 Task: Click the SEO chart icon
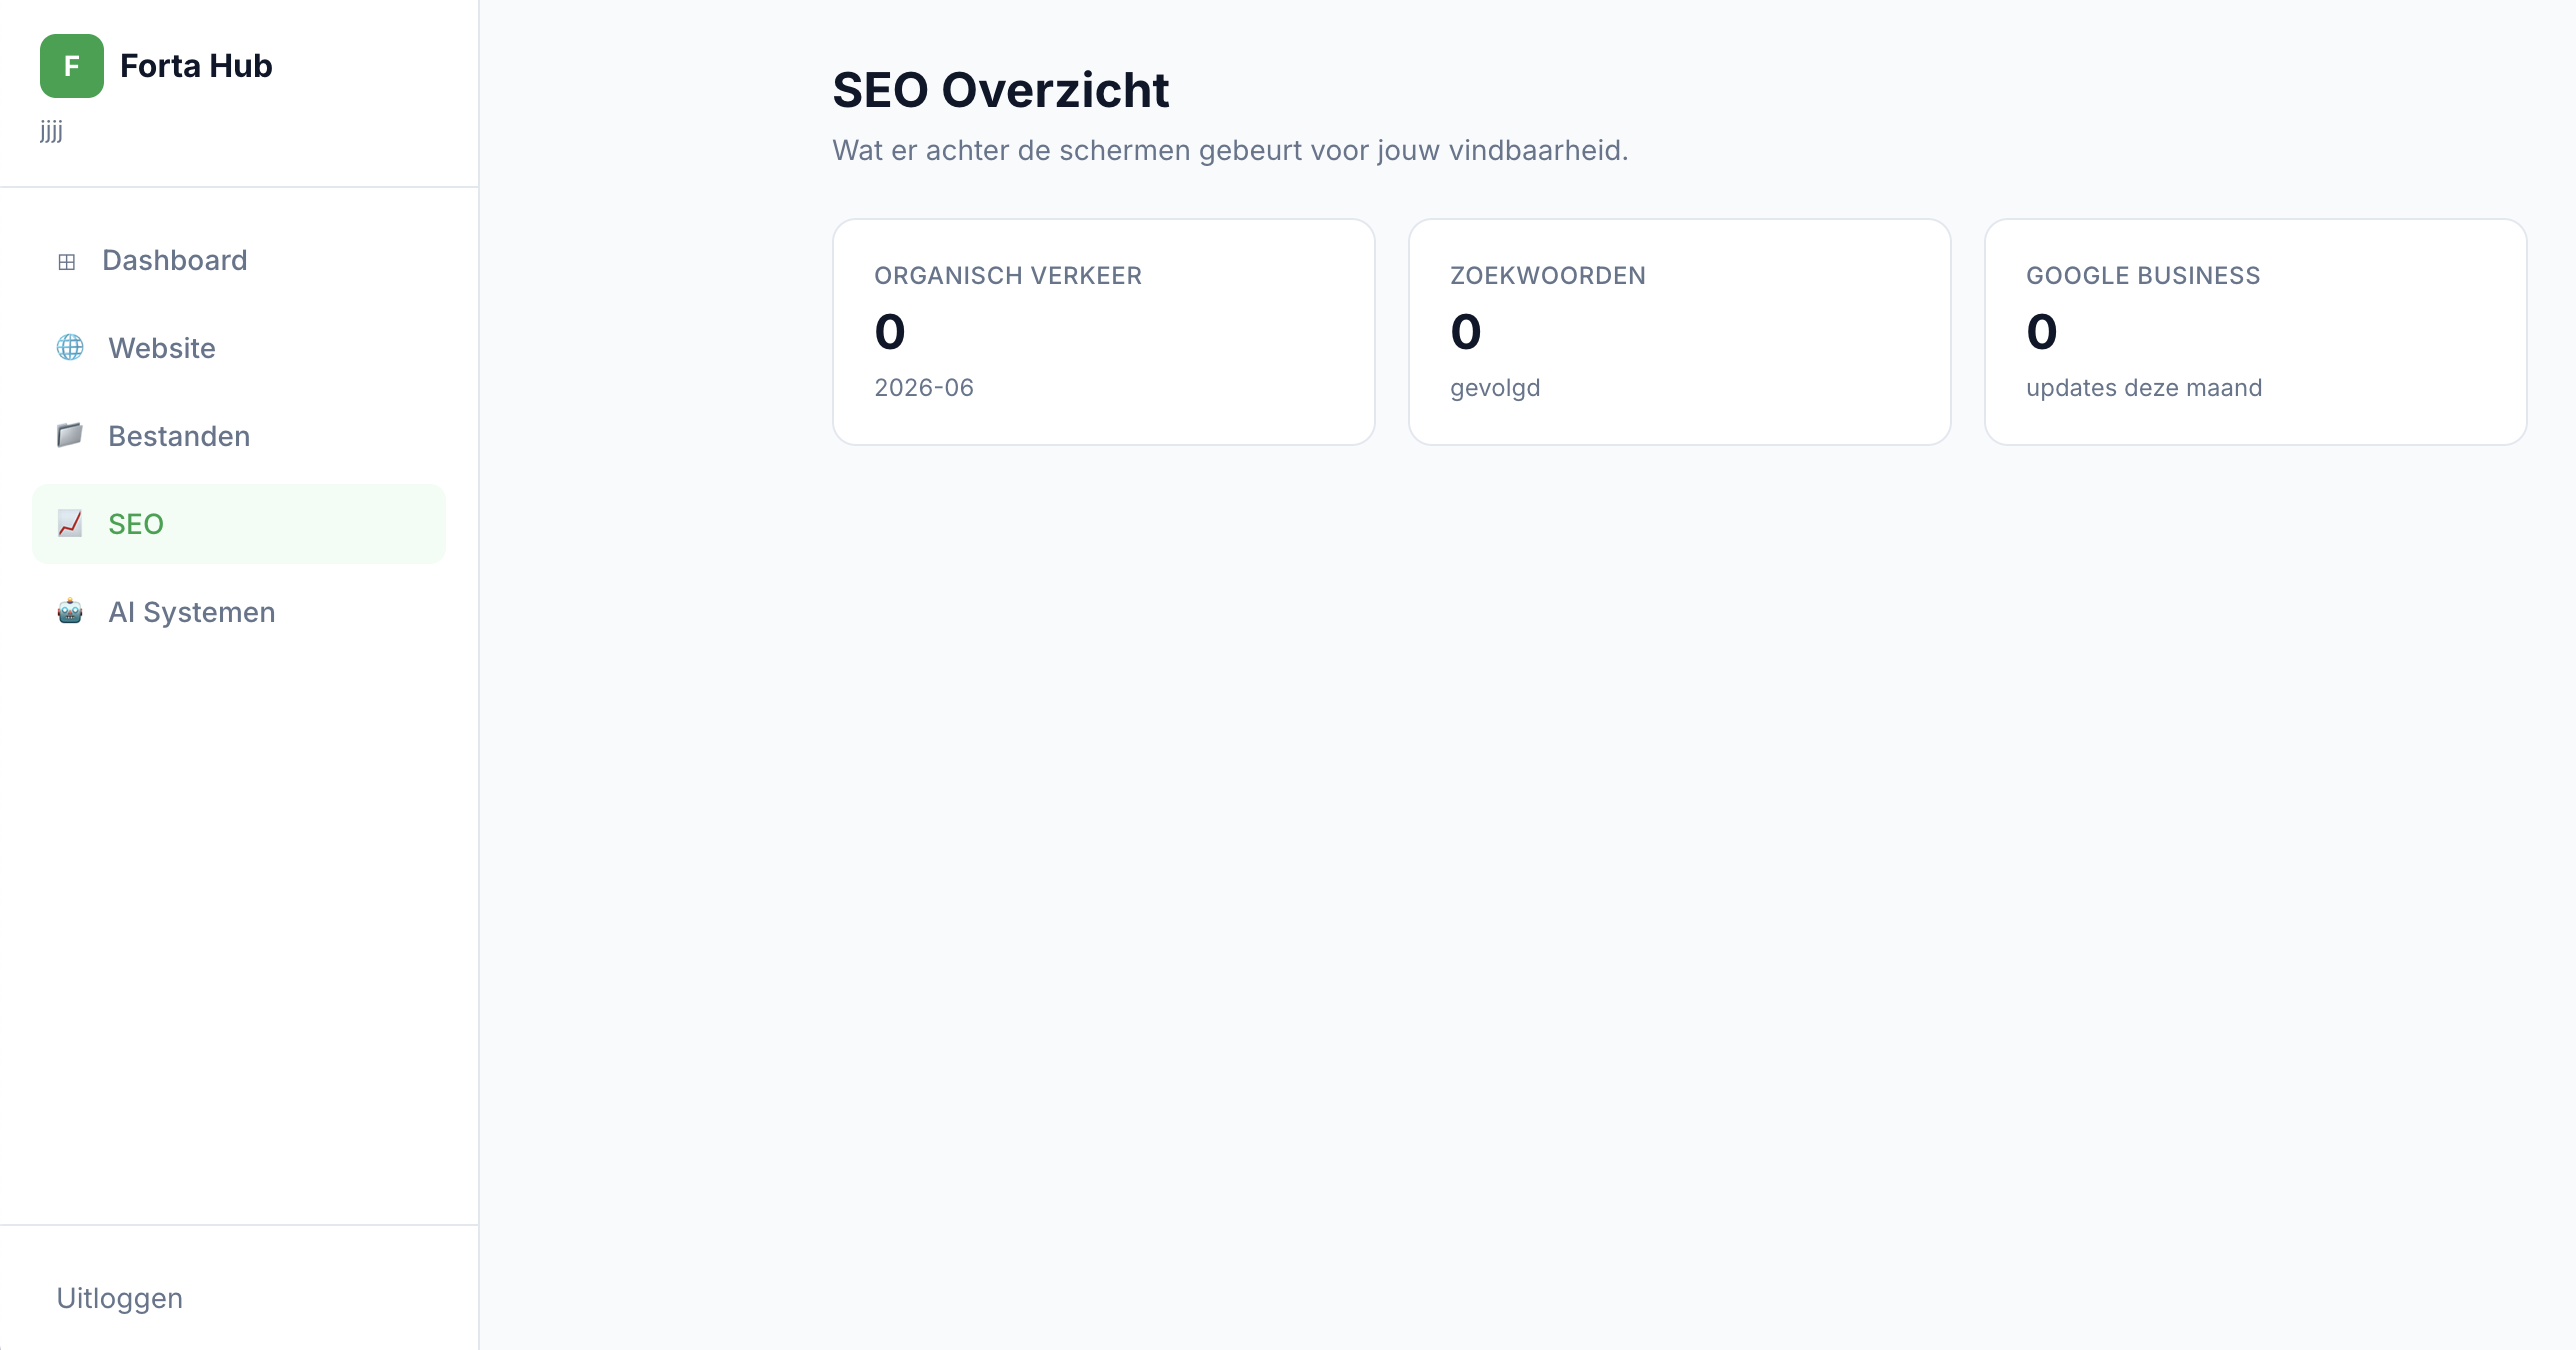point(70,523)
